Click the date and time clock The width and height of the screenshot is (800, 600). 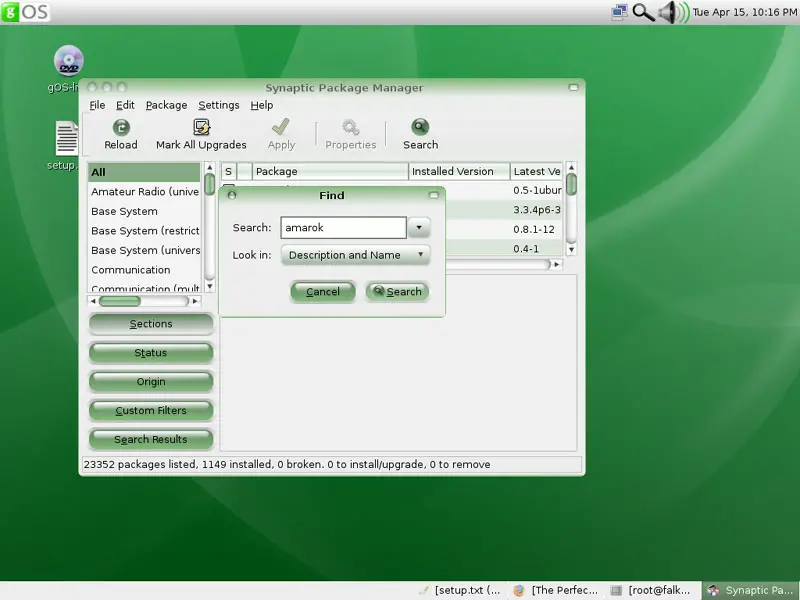(x=744, y=12)
